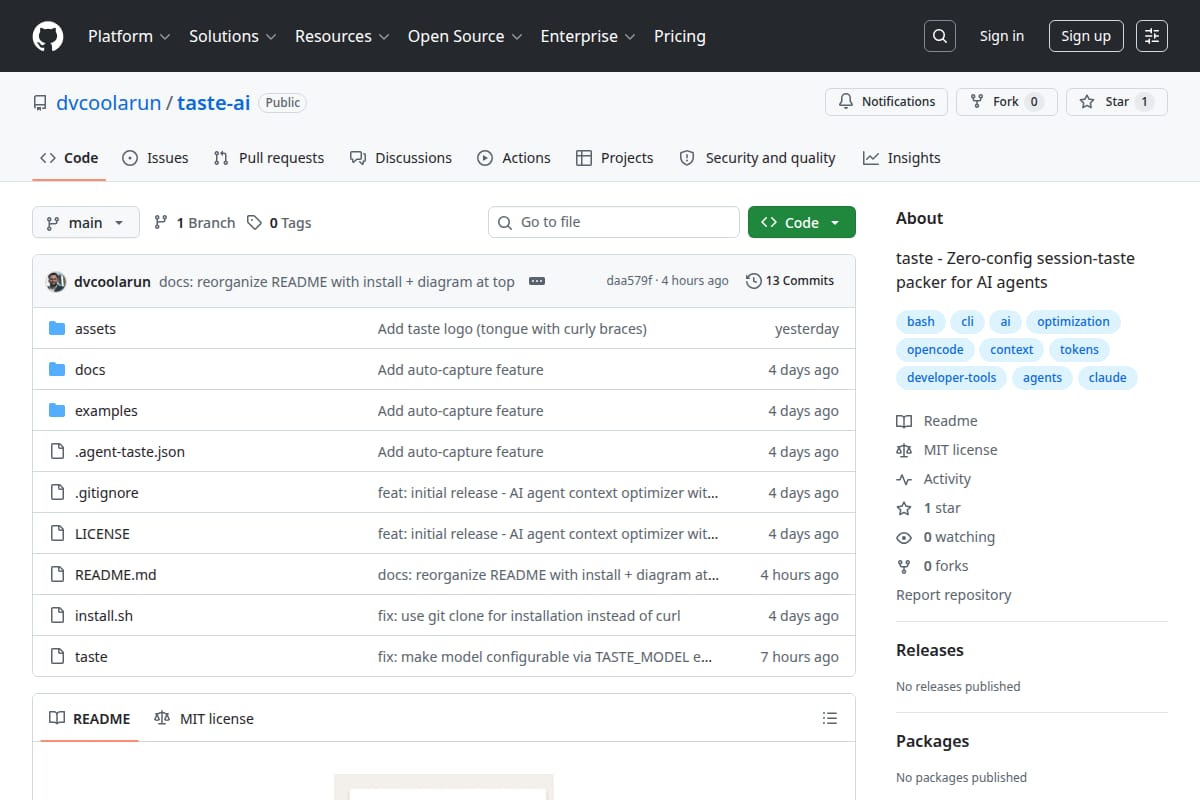Image resolution: width=1200 pixels, height=800 pixels.
Task: Open the 13 Commits history
Action: (x=790, y=281)
